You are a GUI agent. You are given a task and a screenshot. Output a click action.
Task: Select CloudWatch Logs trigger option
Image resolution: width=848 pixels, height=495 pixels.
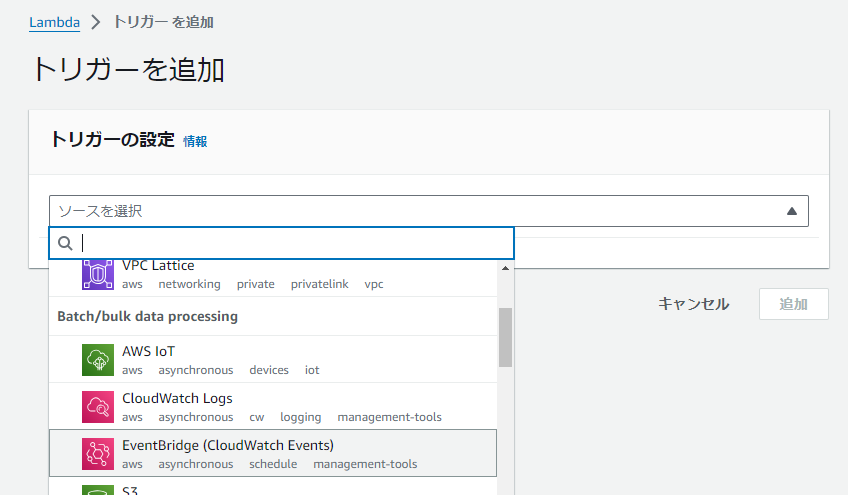pos(273,407)
